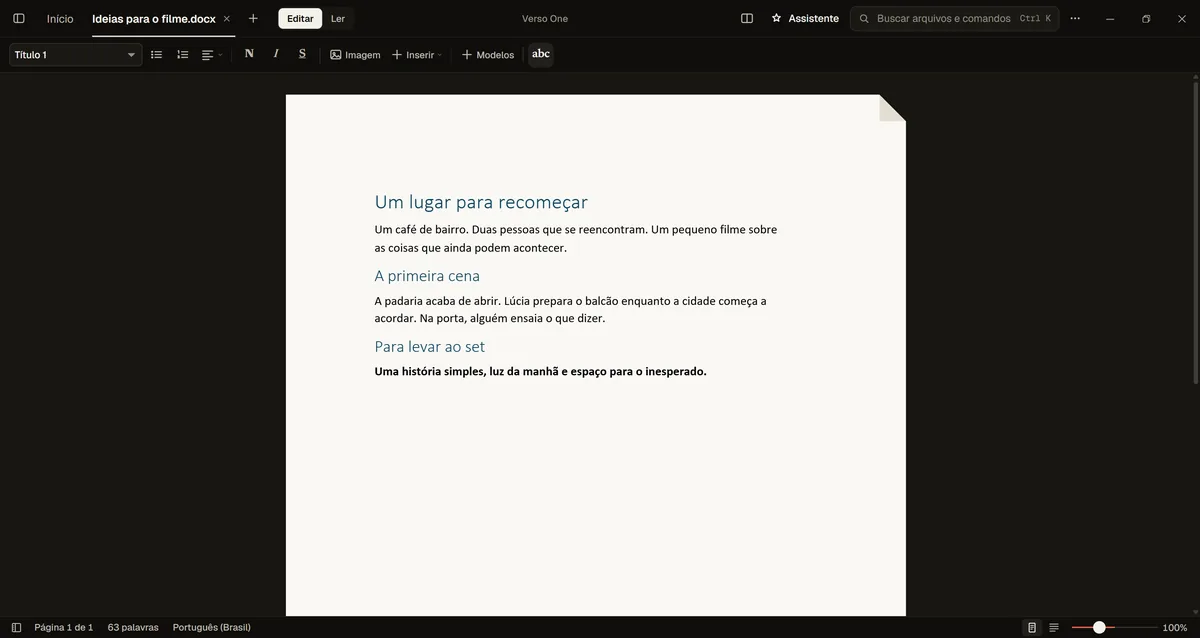Image resolution: width=1200 pixels, height=638 pixels.
Task: Click the paragraph starting Um café de bairro
Action: pos(575,239)
